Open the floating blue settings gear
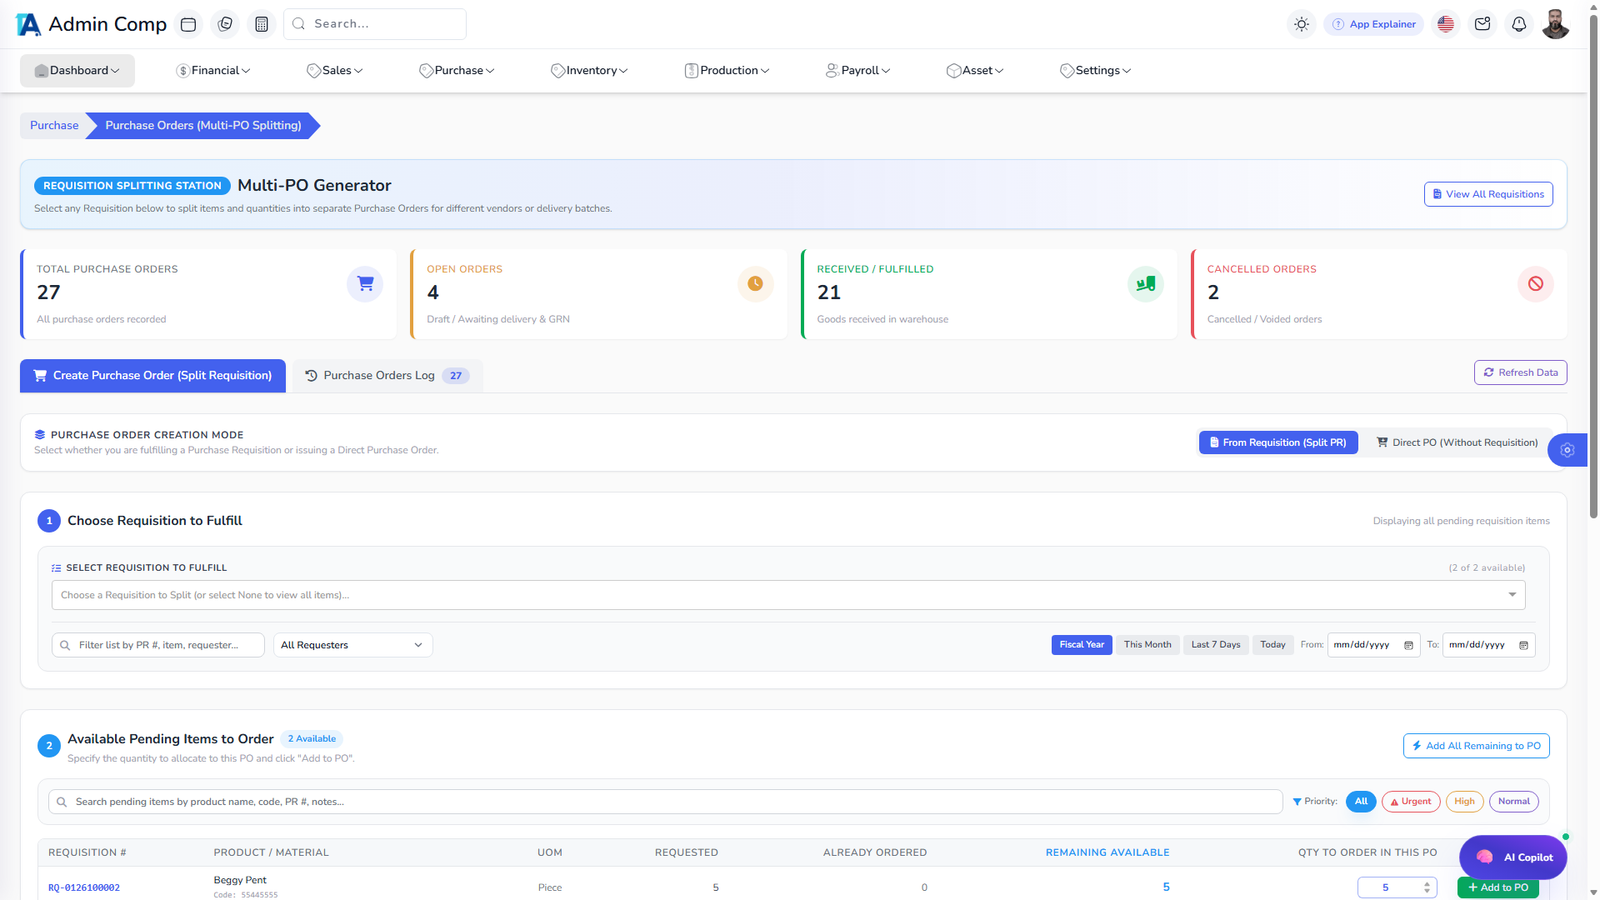 point(1568,450)
